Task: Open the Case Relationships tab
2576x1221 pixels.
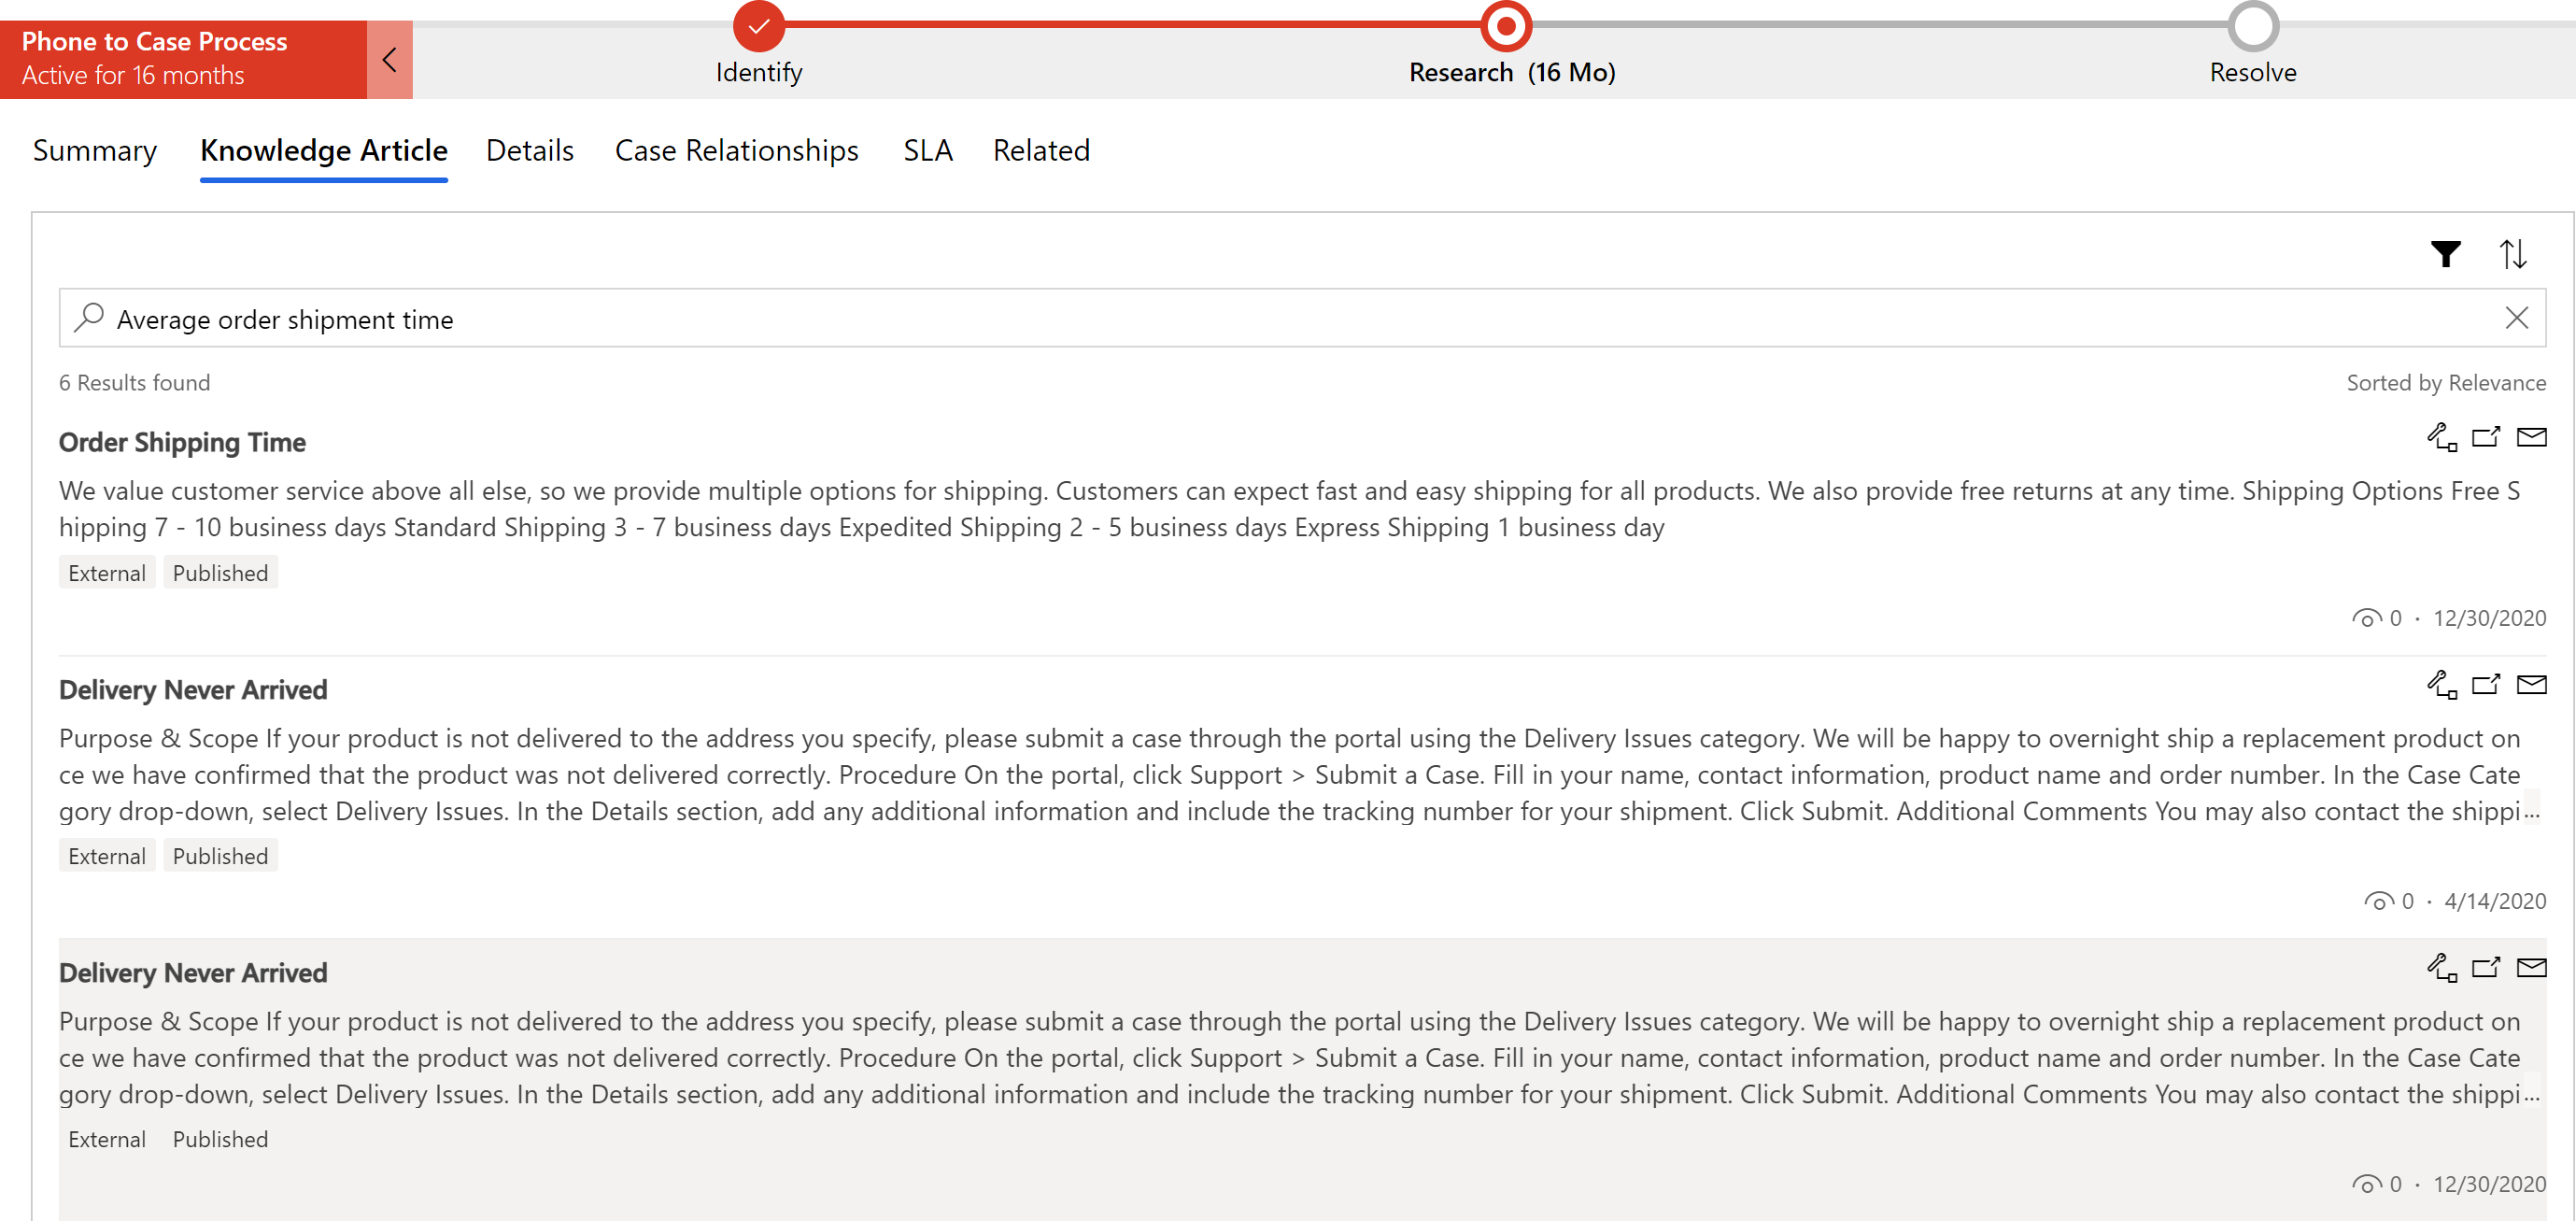Action: 736,149
